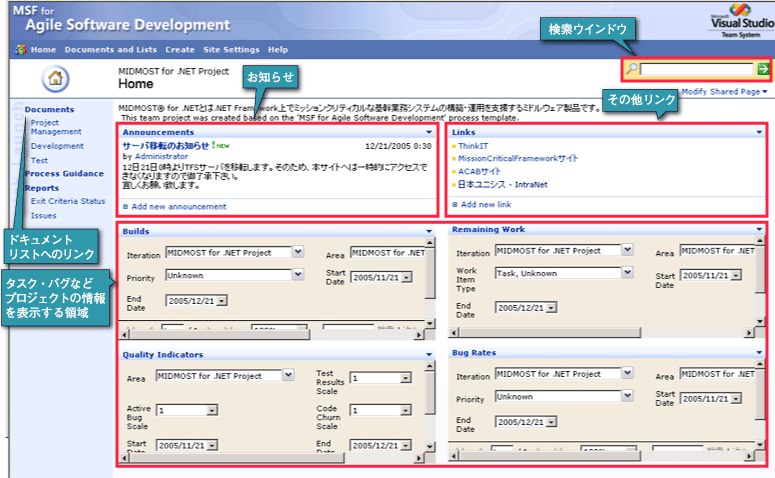This screenshot has height=478, width=775.
Task: Open Documents section in sidebar
Action: coord(49,109)
